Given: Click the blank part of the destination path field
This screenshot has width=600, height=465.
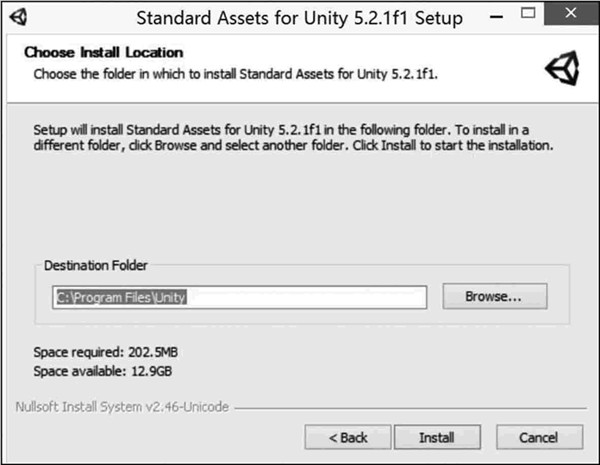Looking at the screenshot, I should coord(310,297).
